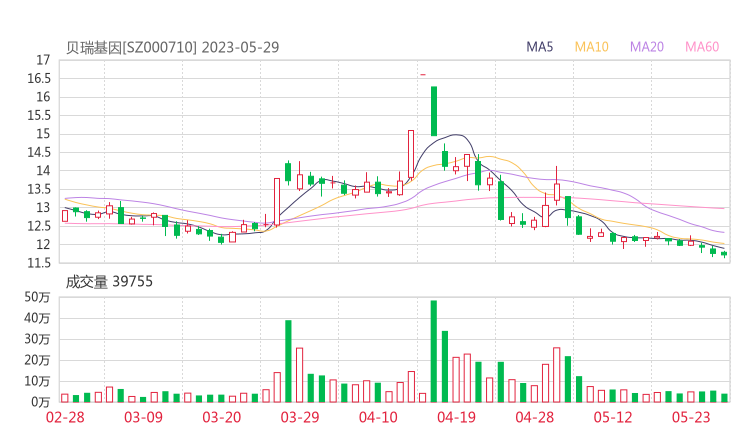Click the 04-10 date axis label
Image resolution: width=740 pixels, height=440 pixels.
click(x=378, y=417)
